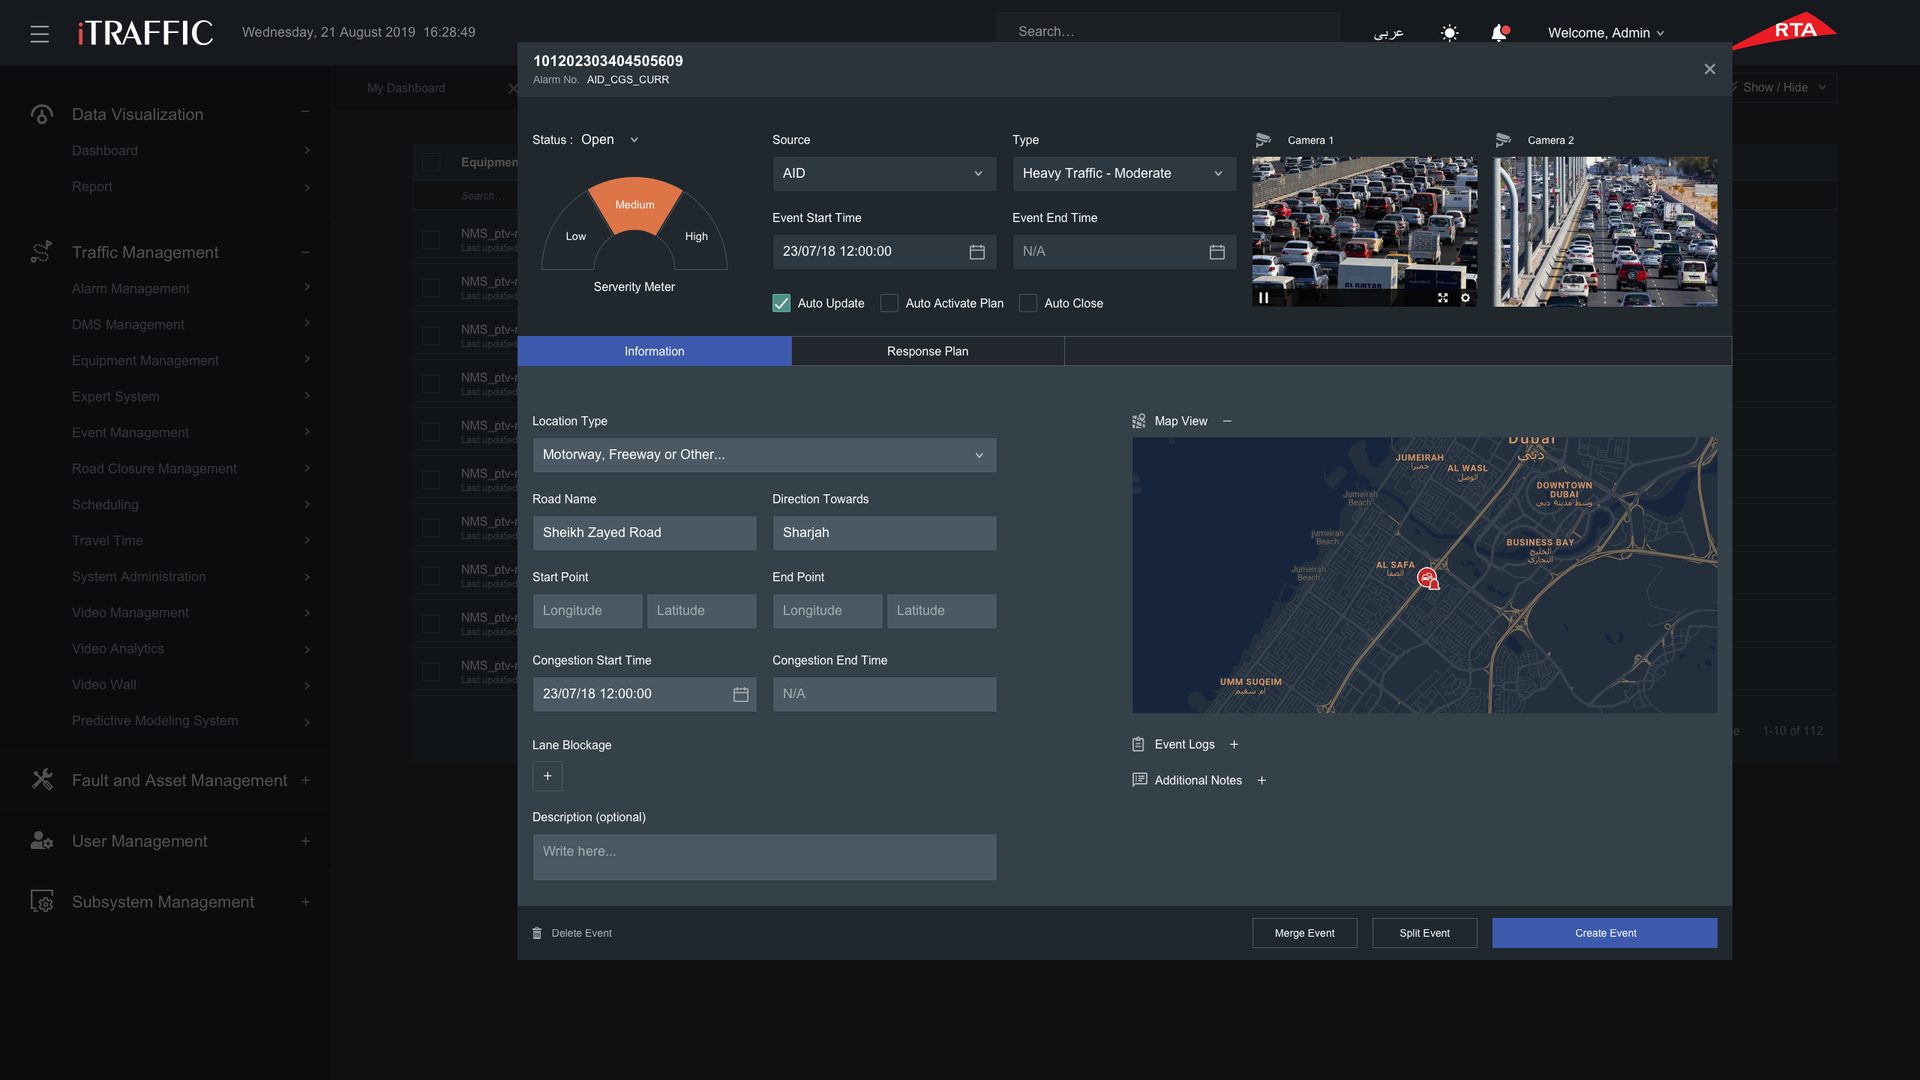The image size is (1920, 1080).
Task: Click the Map View icon
Action: (1139, 421)
